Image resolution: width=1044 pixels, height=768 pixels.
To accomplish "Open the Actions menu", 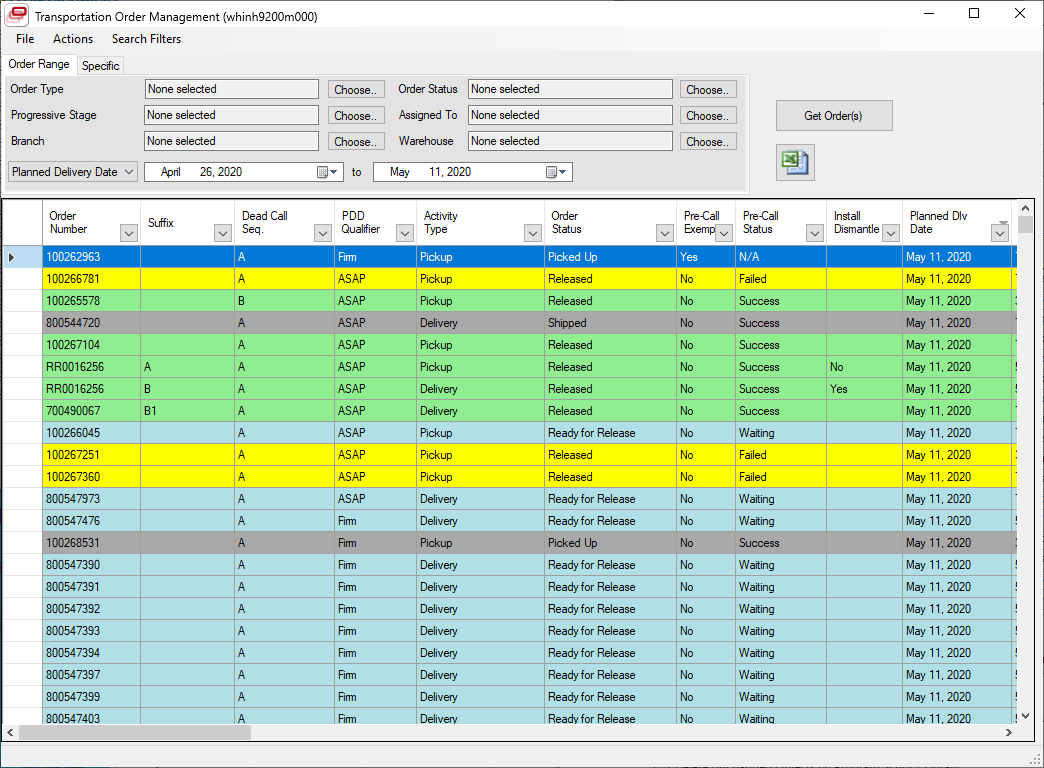I will pyautogui.click(x=72, y=39).
